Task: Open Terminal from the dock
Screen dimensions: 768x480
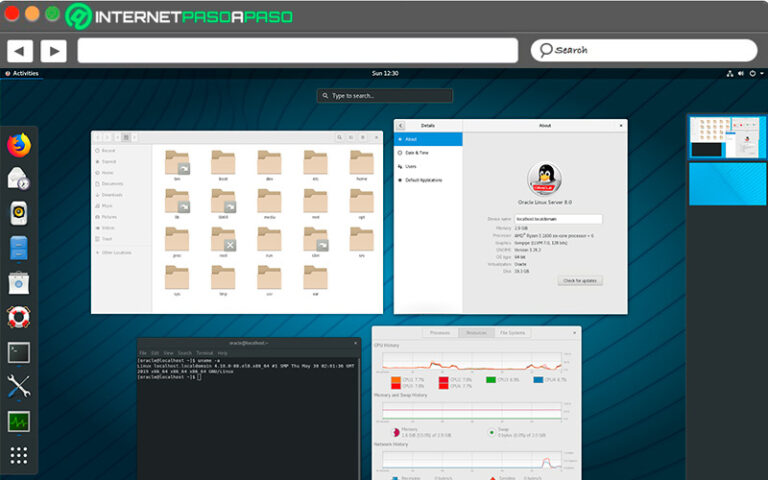Action: 19,352
